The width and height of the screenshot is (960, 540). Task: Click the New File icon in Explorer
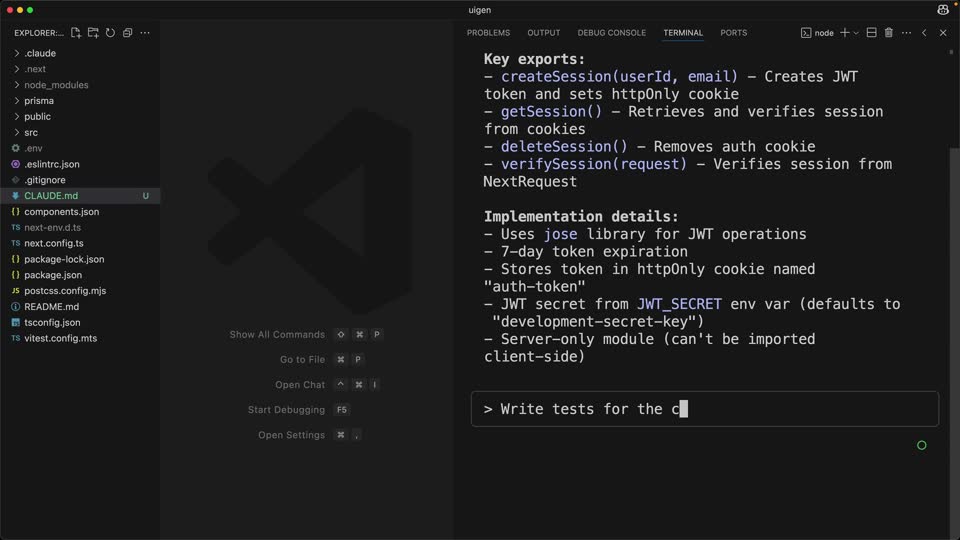click(x=76, y=33)
